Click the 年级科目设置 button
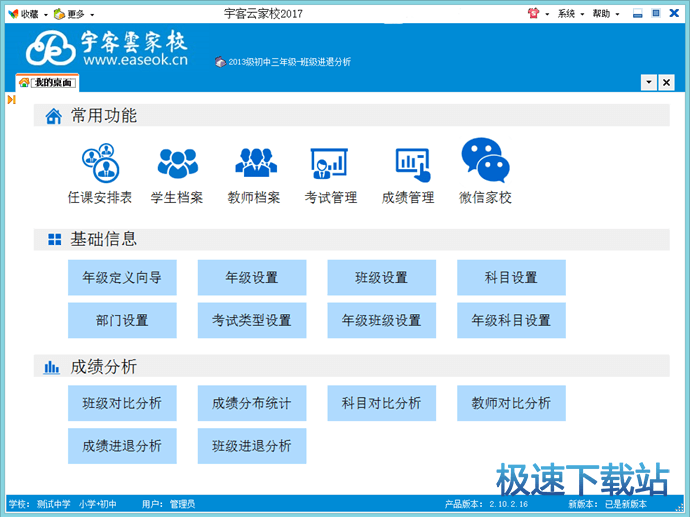690x517 pixels. [511, 320]
